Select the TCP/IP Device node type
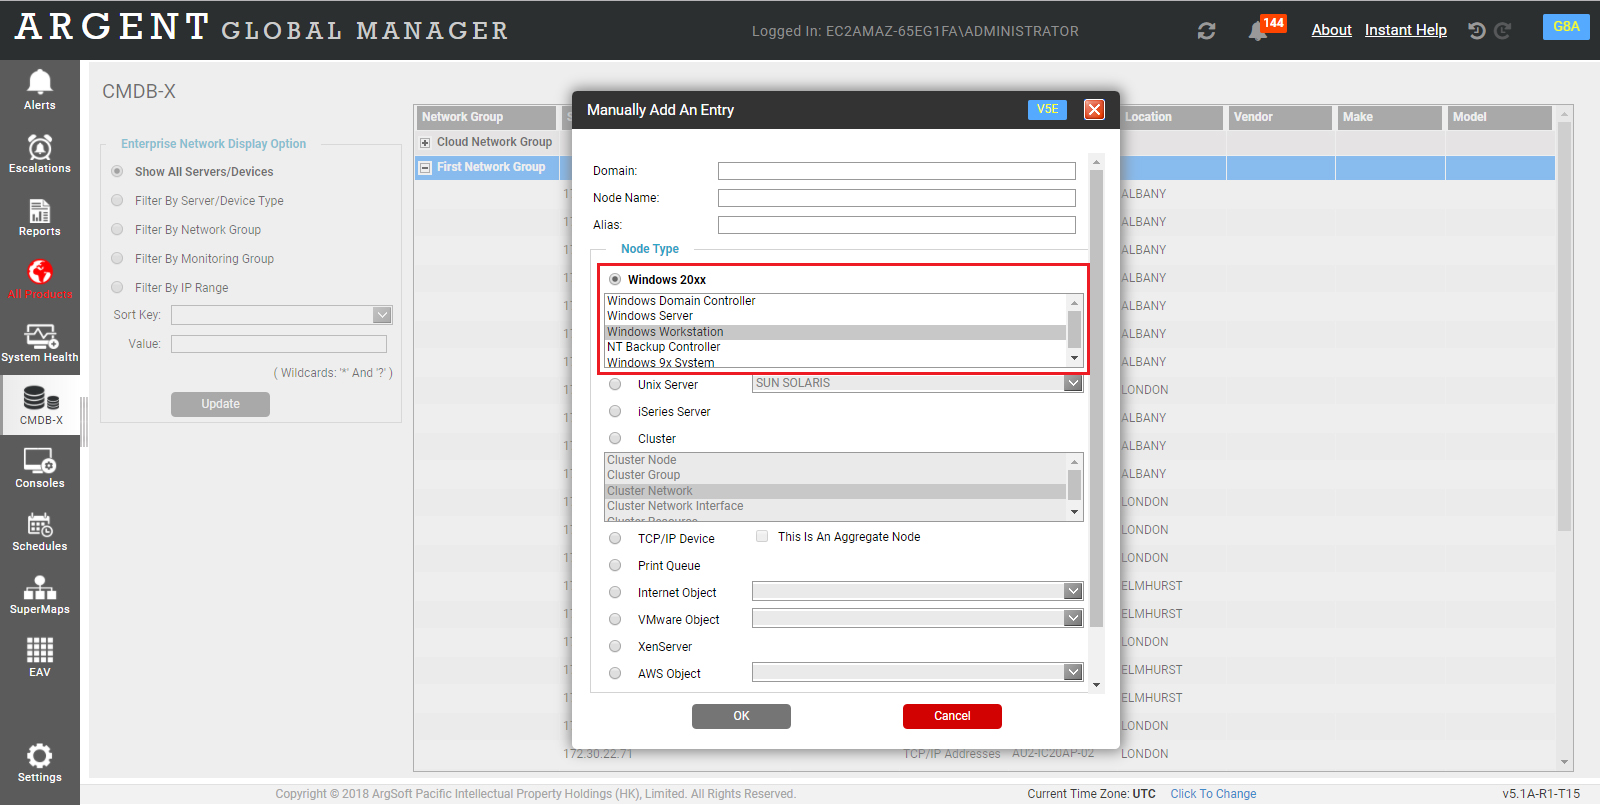The image size is (1600, 805). coord(615,539)
